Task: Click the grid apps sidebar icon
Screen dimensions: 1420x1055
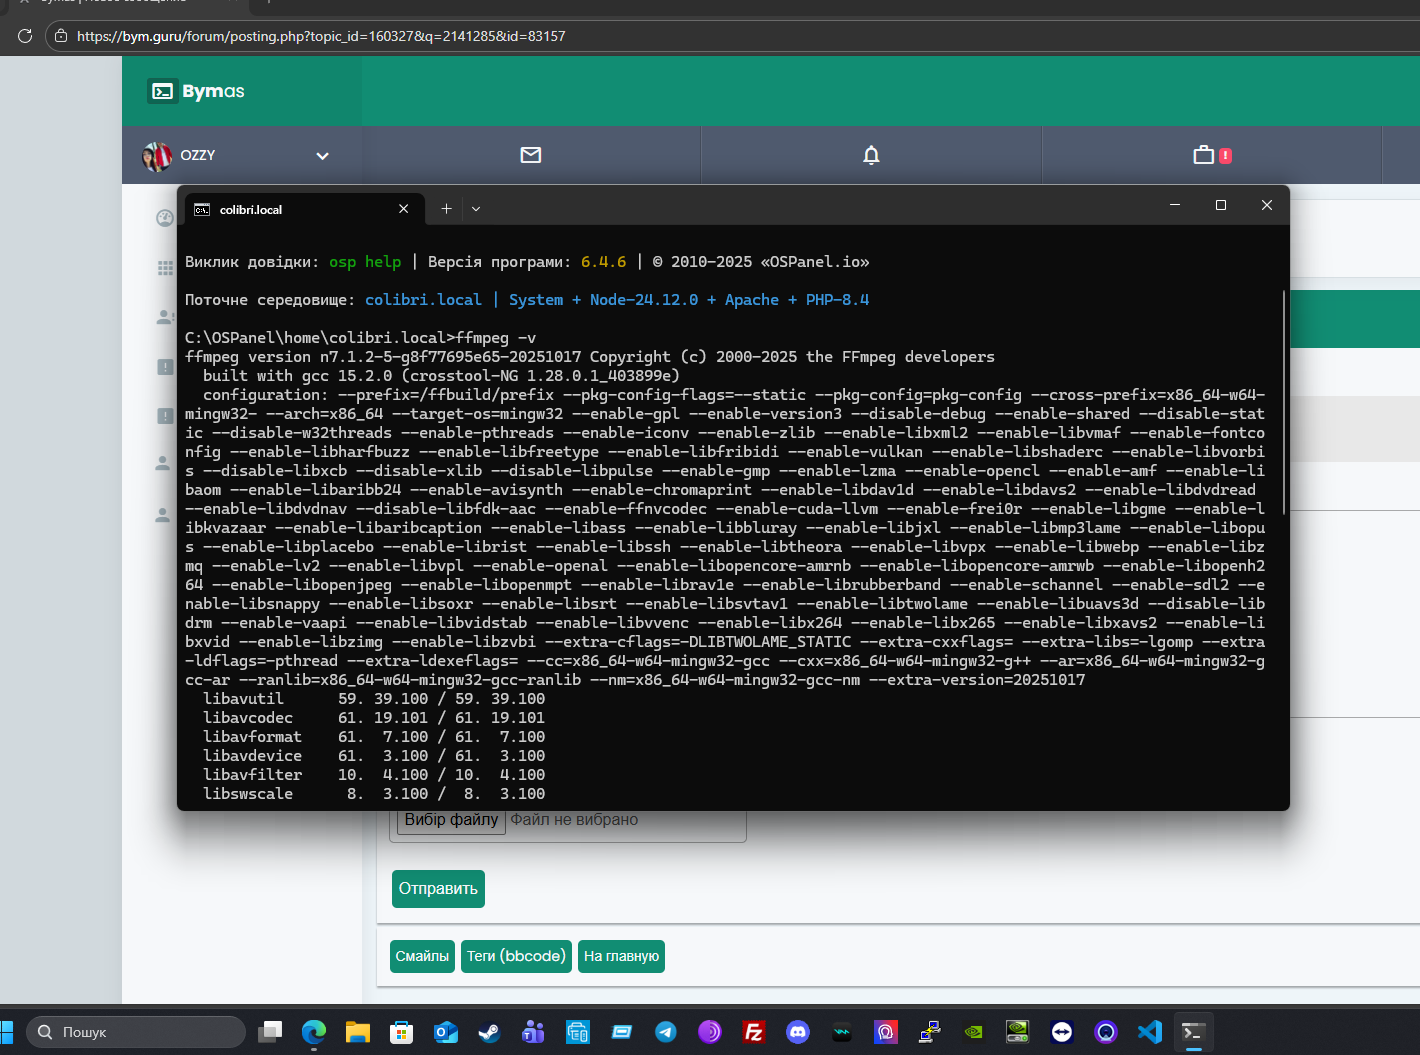Action: point(165,268)
